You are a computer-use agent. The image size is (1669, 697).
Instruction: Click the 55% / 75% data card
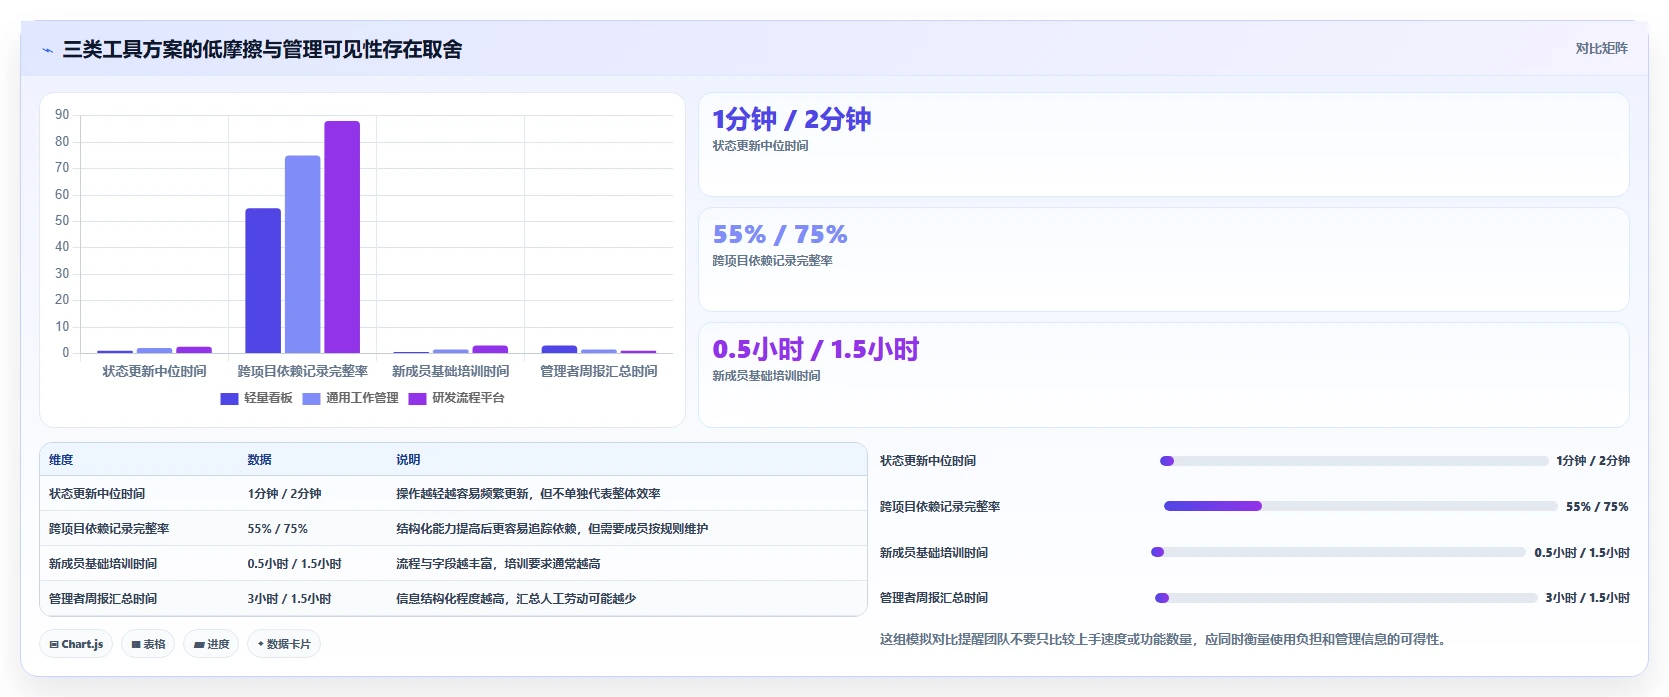[x=1163, y=260]
